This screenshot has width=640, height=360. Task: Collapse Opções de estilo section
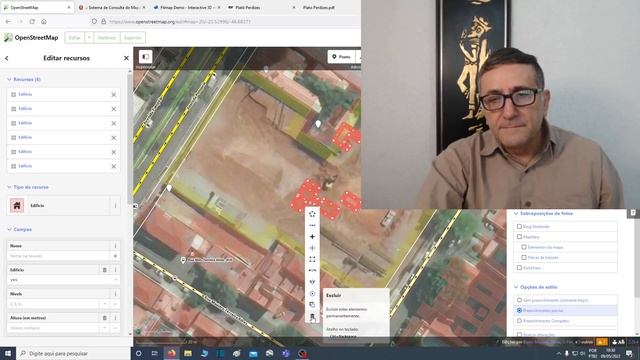point(536,287)
